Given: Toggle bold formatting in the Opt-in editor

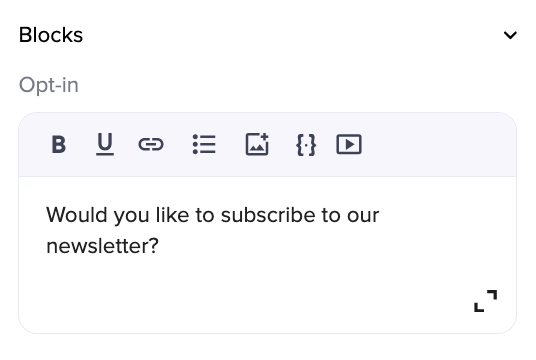Looking at the screenshot, I should click(x=58, y=145).
